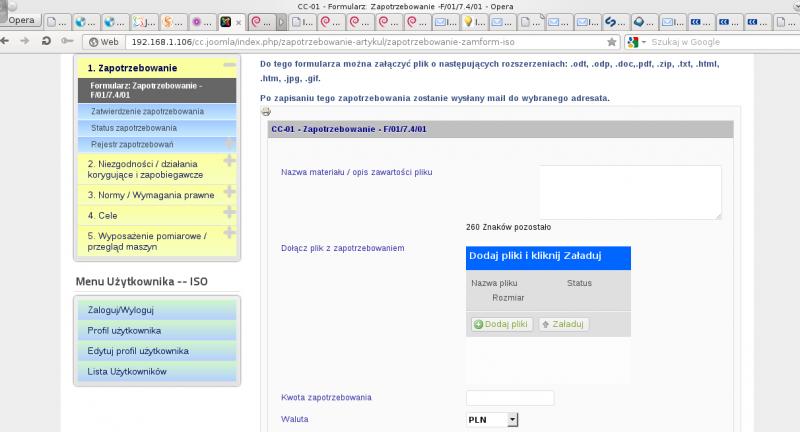Open the Waluta PLN currency dropdown
Viewport: 800px width, 432px height.
[513, 420]
